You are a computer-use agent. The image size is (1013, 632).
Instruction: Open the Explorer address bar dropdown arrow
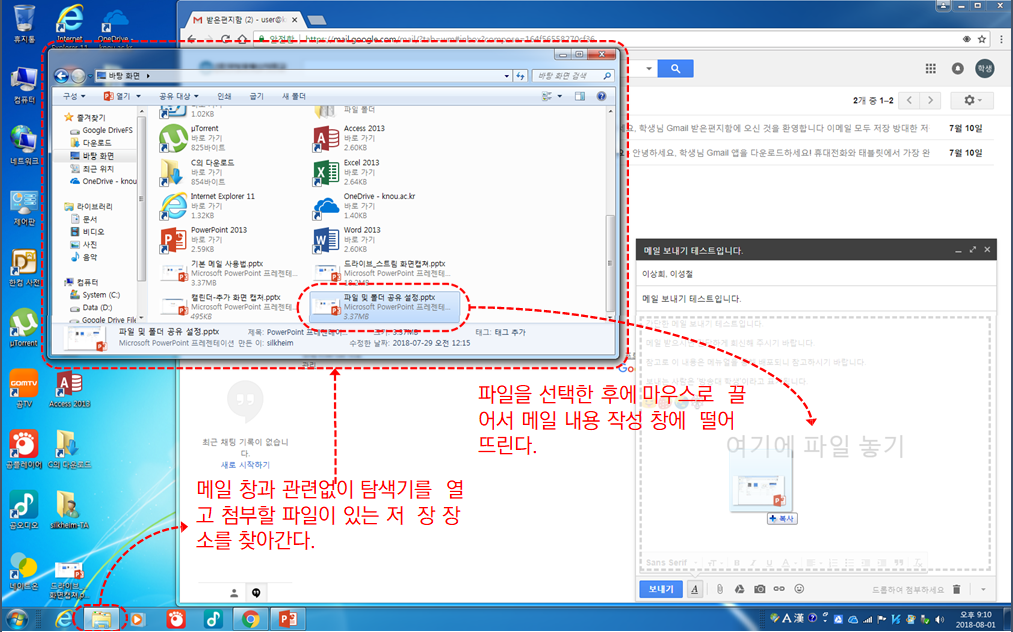click(x=506, y=76)
